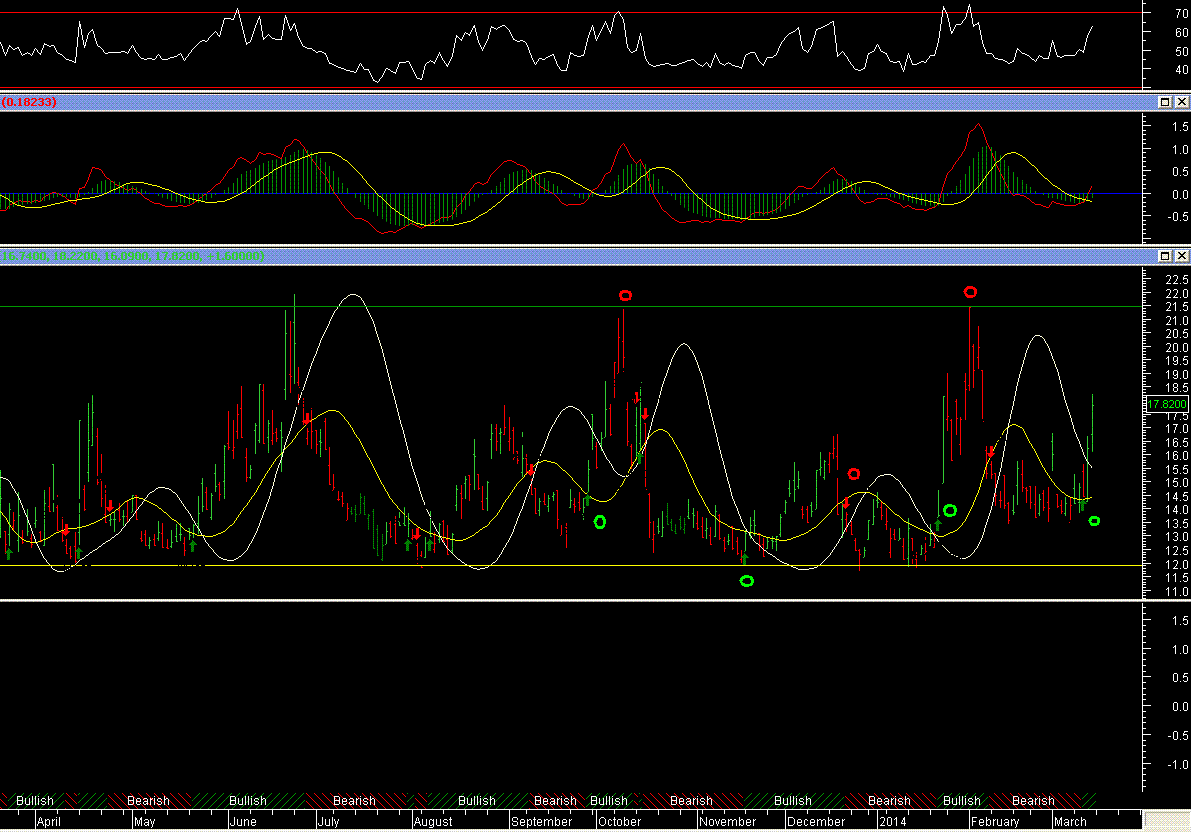Click the 2014 year label on date axis
This screenshot has width=1191, height=832.
[892, 821]
